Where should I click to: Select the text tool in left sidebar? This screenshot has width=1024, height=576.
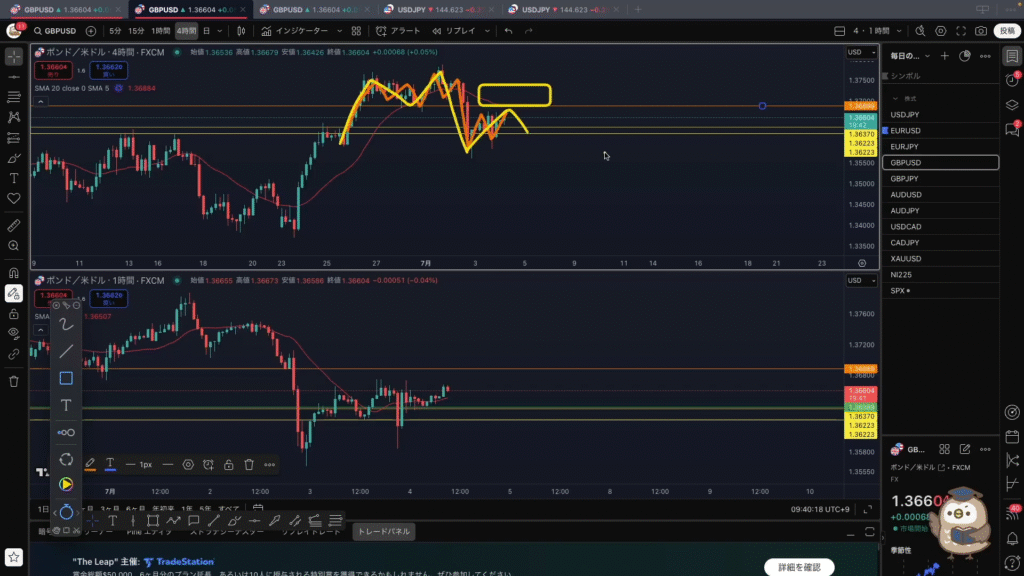pyautogui.click(x=14, y=178)
